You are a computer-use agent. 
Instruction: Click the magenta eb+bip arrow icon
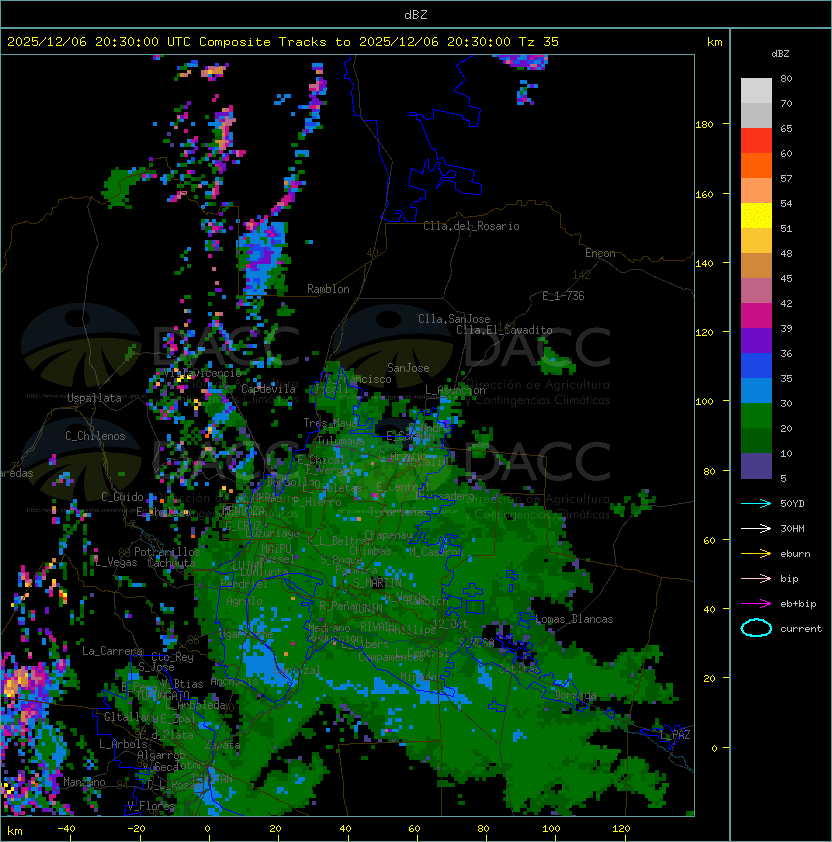[756, 604]
